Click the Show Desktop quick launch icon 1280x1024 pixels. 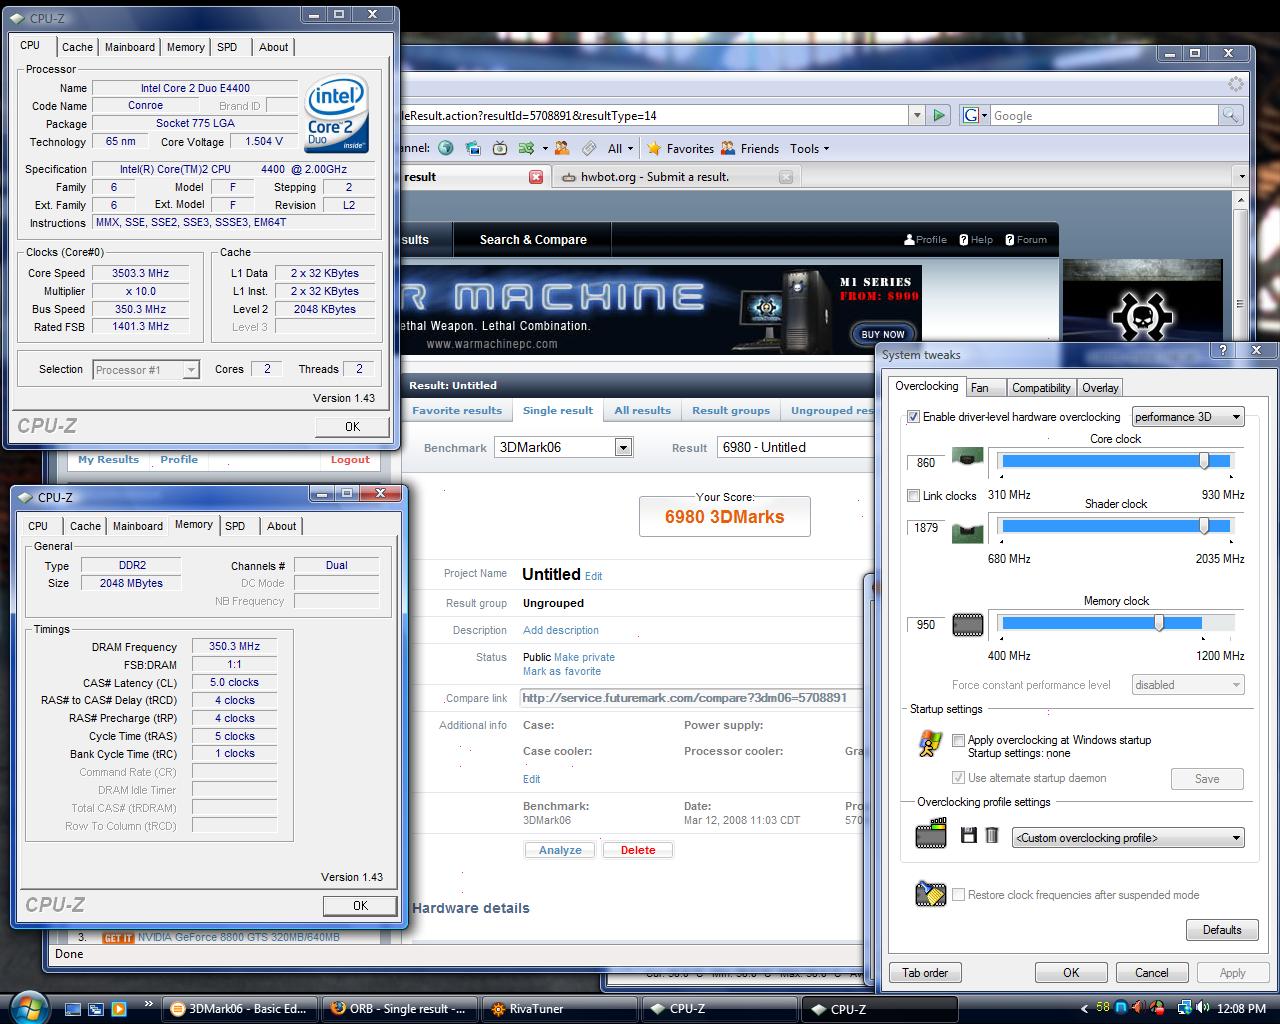point(73,1008)
